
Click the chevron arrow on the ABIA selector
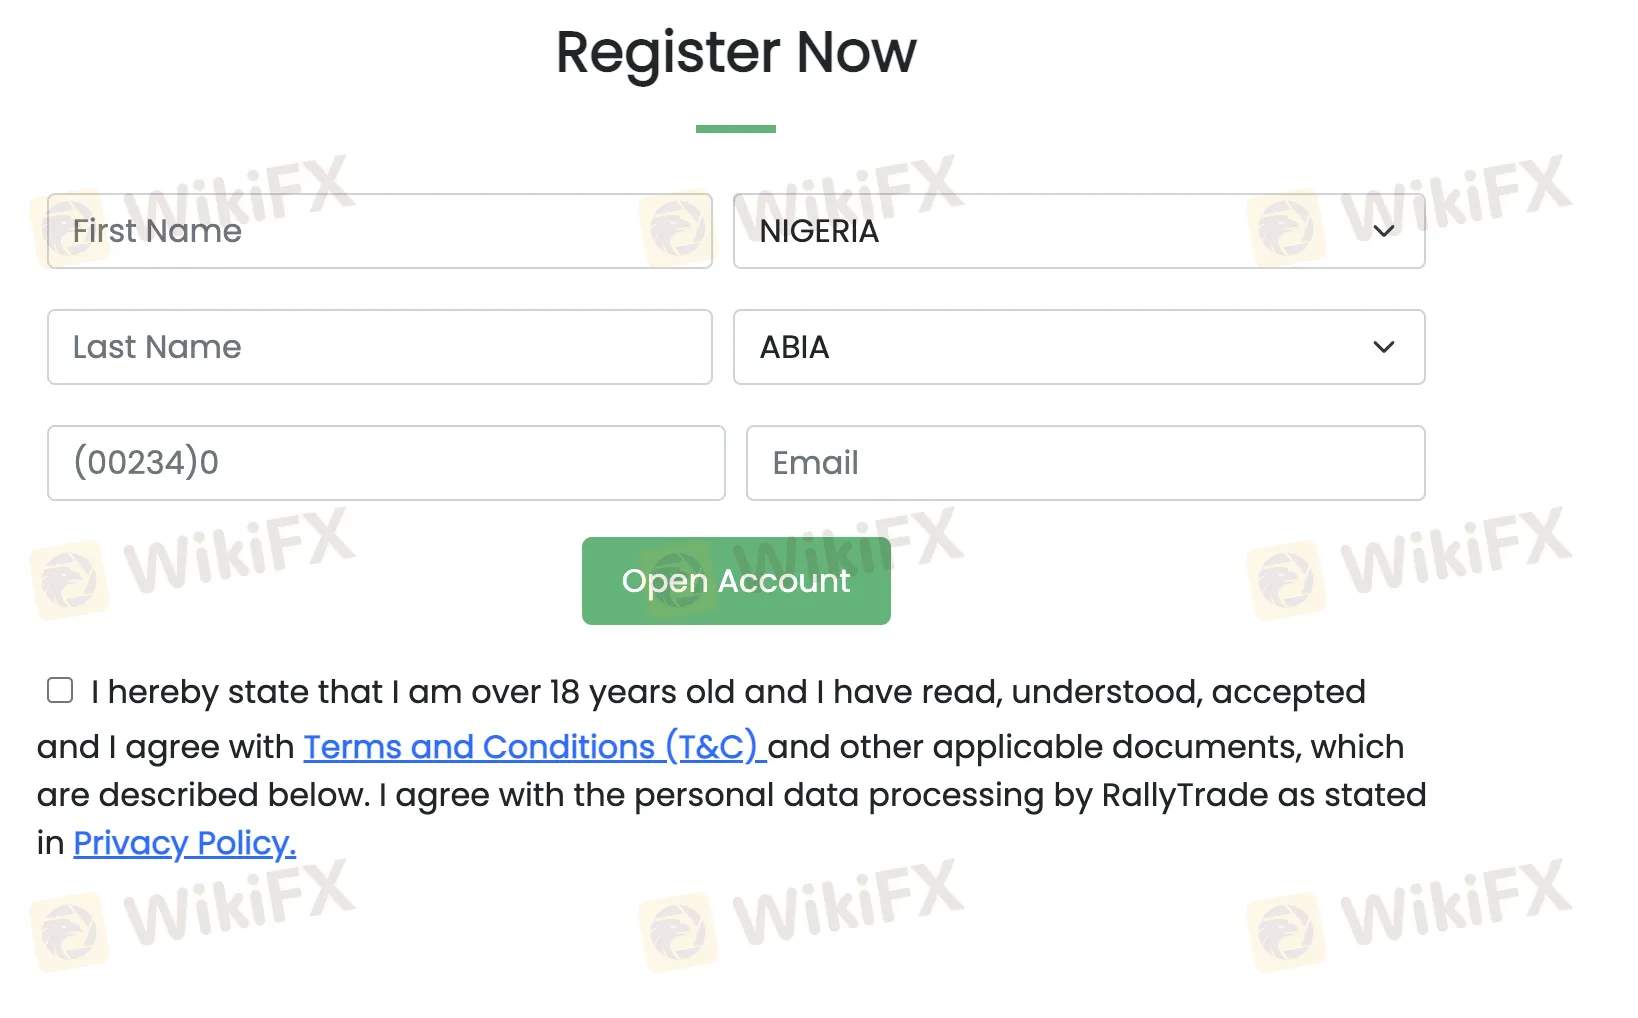tap(1384, 347)
